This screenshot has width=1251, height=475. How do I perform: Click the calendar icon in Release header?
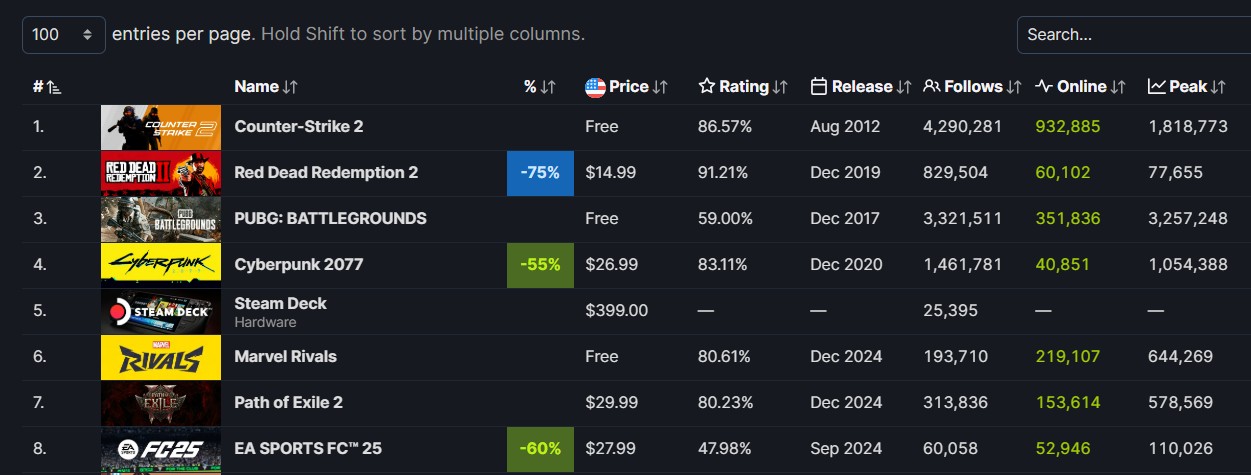818,87
